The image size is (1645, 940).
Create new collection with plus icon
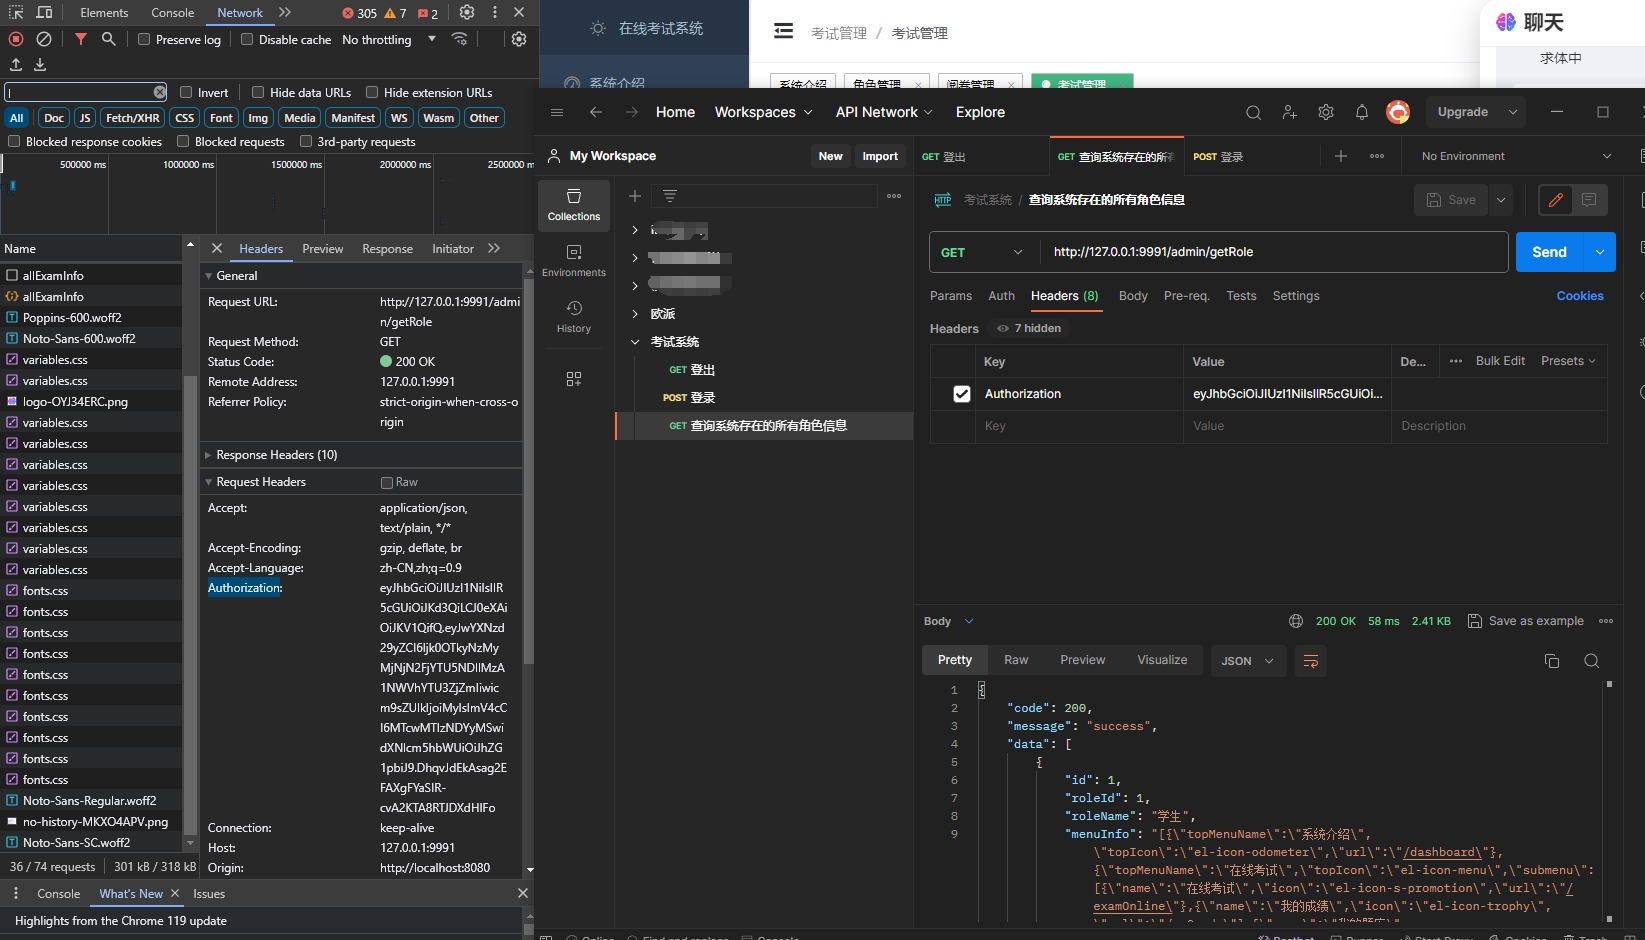click(635, 196)
